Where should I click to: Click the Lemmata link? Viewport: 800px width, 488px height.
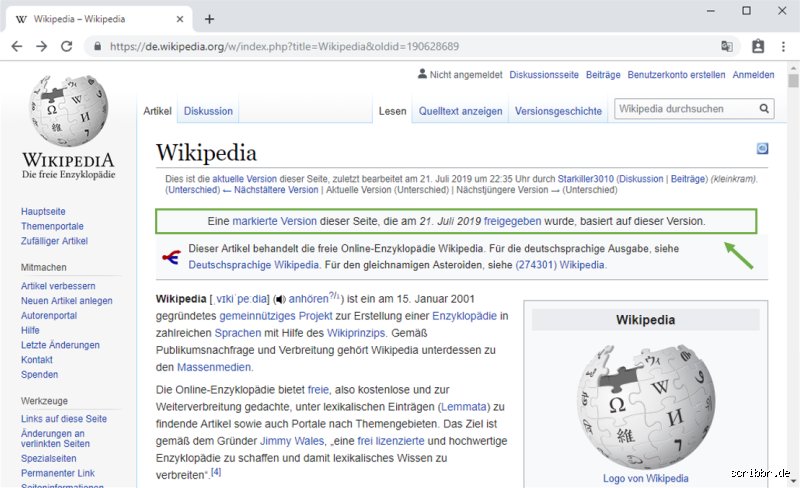tap(464, 407)
